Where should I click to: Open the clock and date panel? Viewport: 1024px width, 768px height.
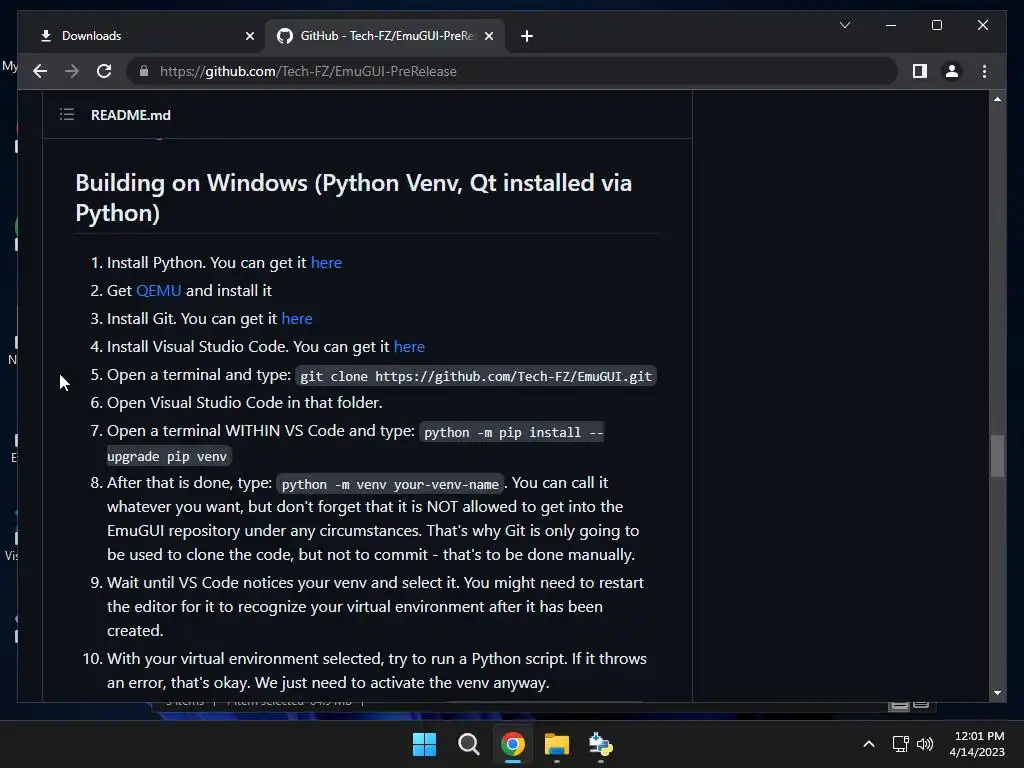pos(978,744)
